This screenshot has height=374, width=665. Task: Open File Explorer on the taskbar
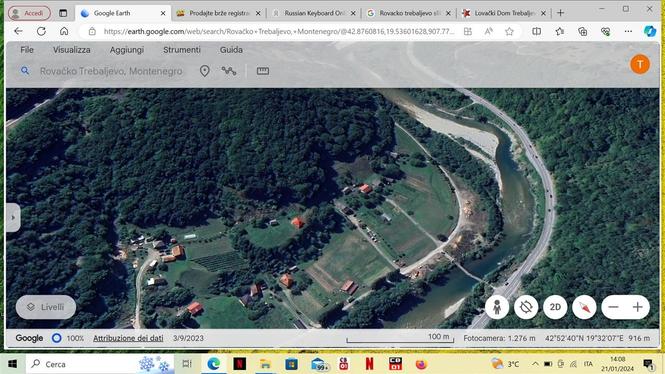[x=265, y=364]
